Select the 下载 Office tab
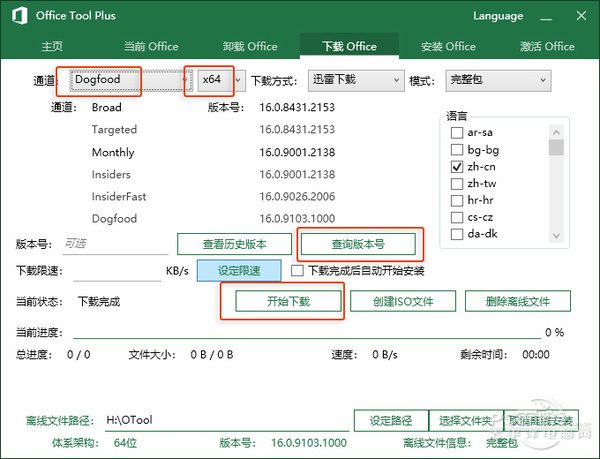The height and width of the screenshot is (459, 600). [349, 46]
